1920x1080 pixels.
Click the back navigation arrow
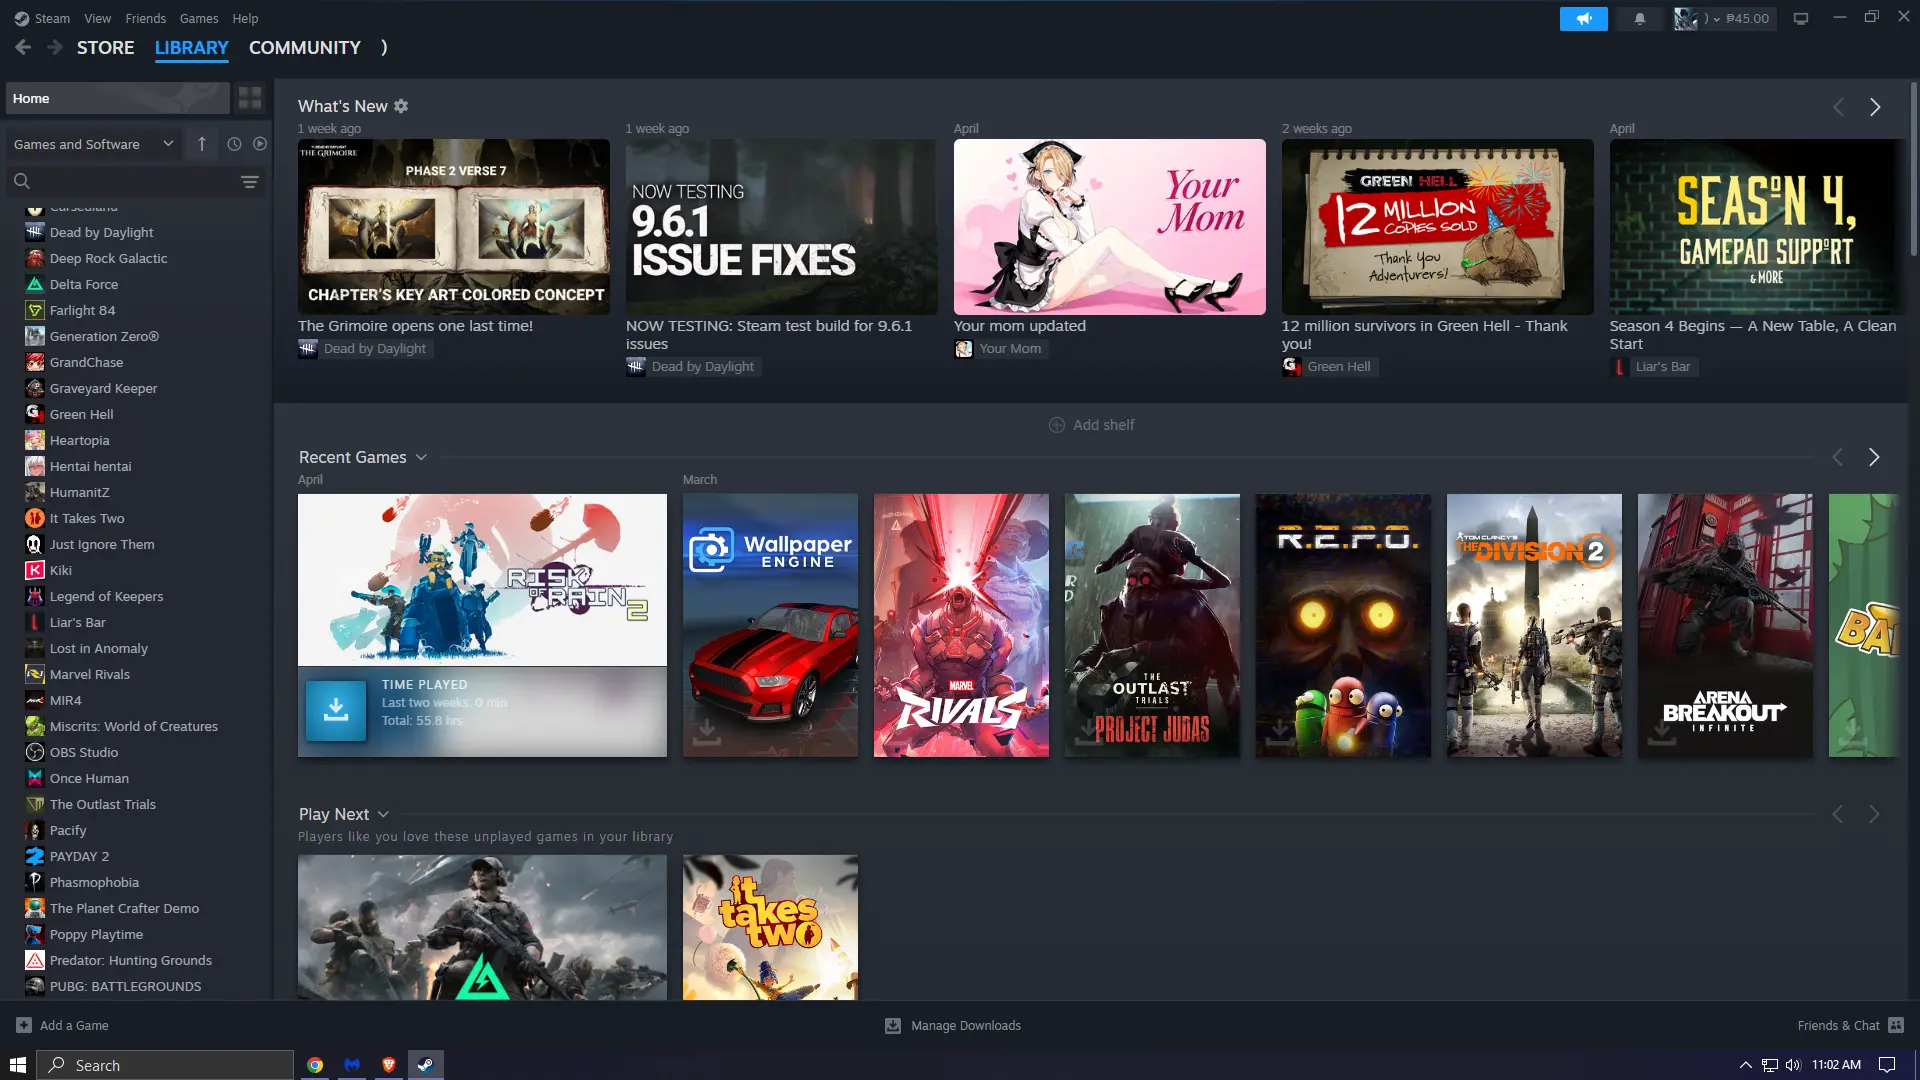tap(23, 47)
